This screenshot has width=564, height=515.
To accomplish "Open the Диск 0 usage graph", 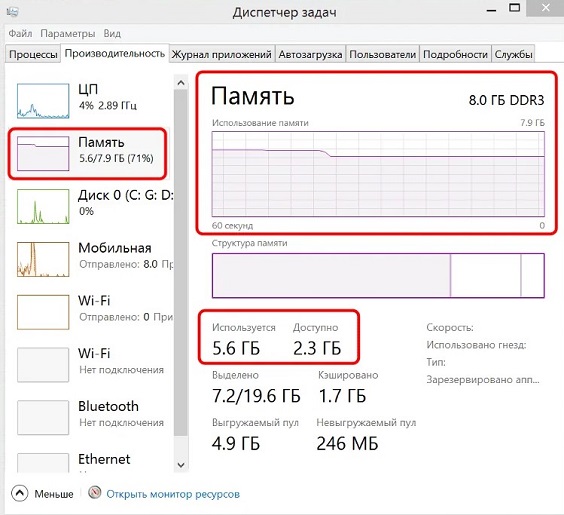I will (x=43, y=206).
